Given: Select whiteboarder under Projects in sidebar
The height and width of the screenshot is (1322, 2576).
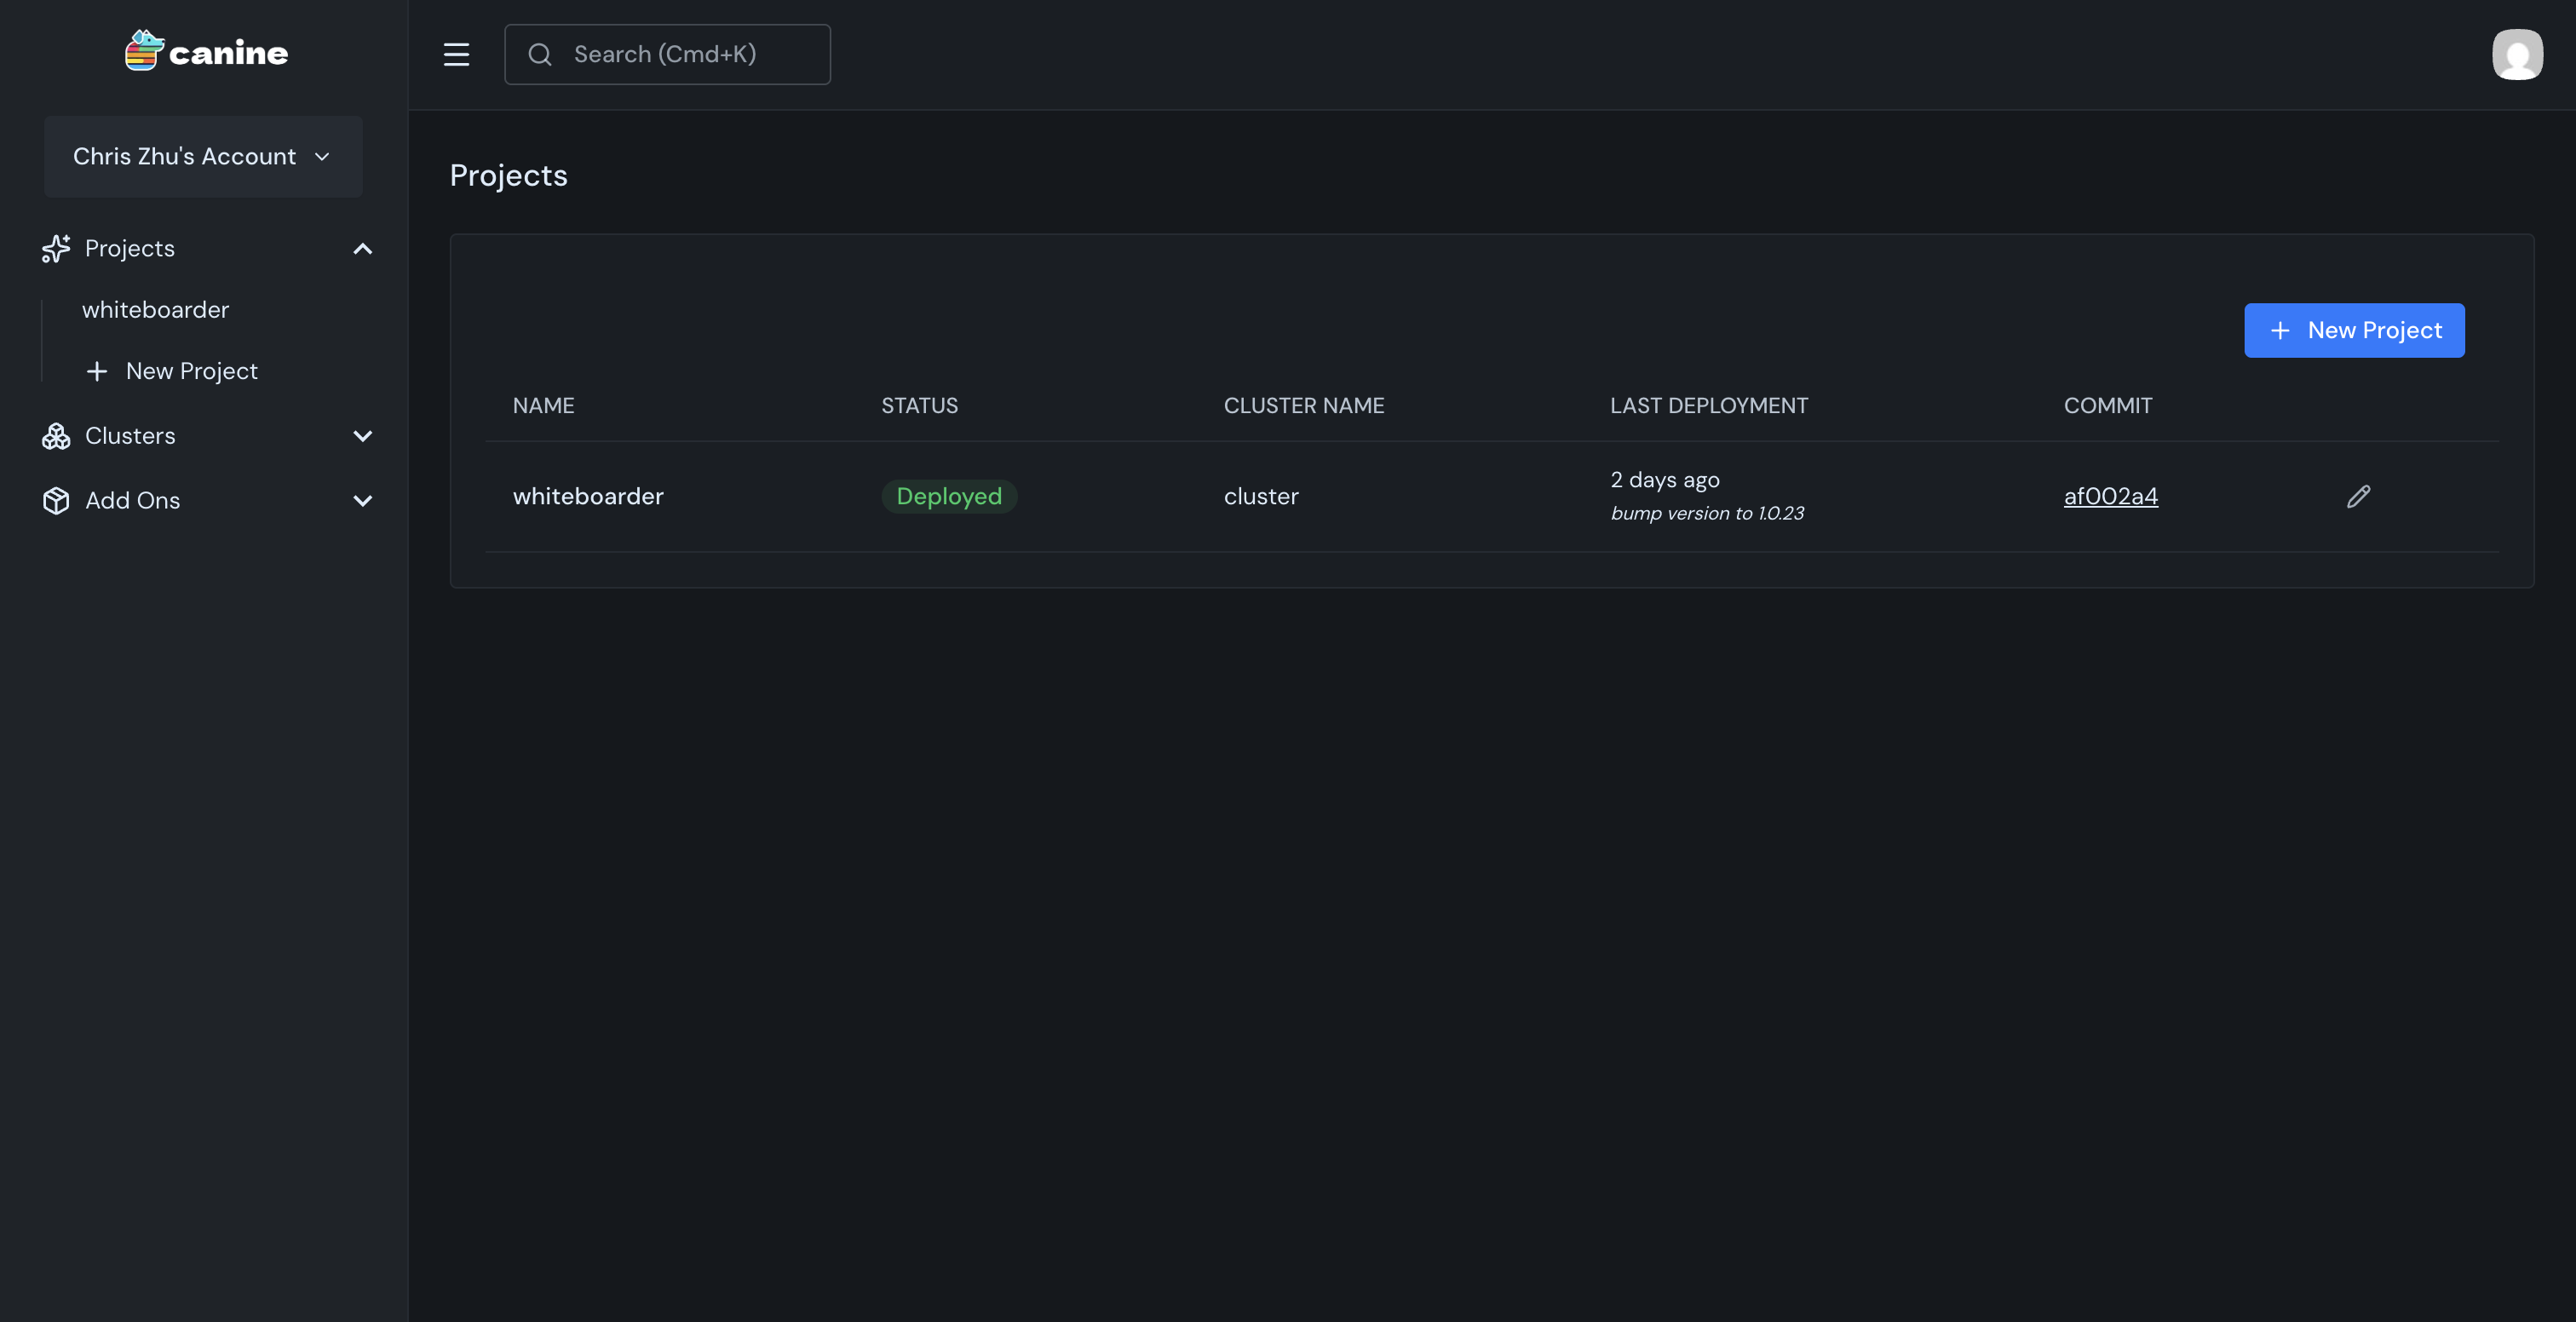Looking at the screenshot, I should (155, 309).
